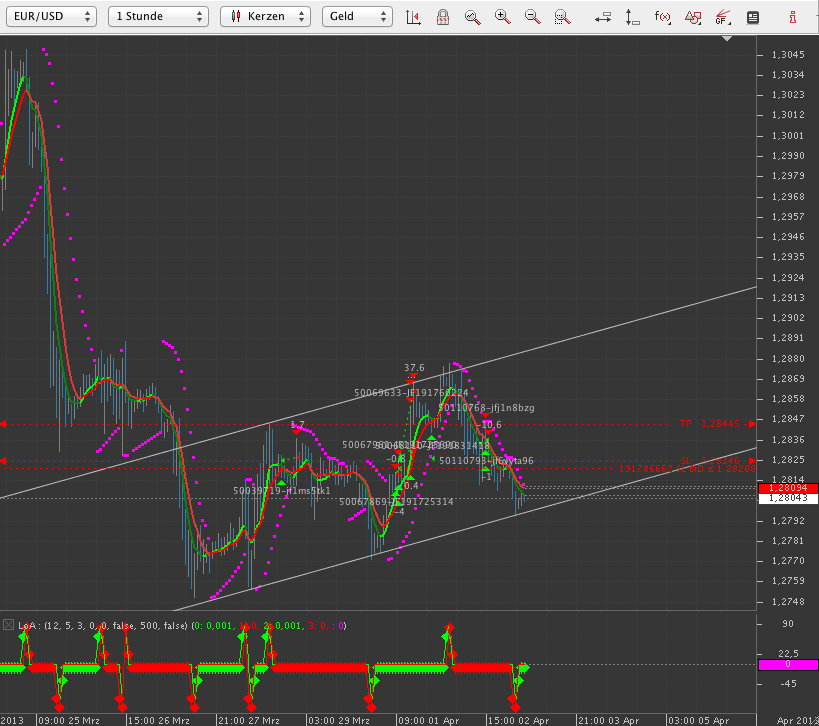The image size is (819, 726).
Task: Click the white 1,28043 price tag
Action: (x=788, y=498)
